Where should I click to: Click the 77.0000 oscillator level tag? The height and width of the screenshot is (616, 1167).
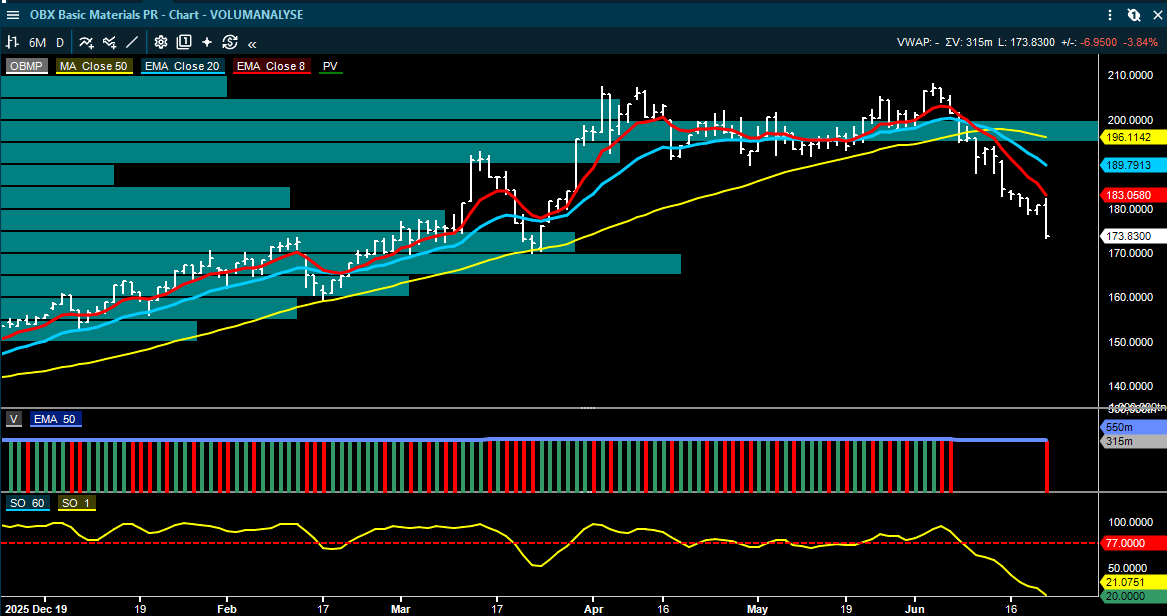coord(1132,543)
